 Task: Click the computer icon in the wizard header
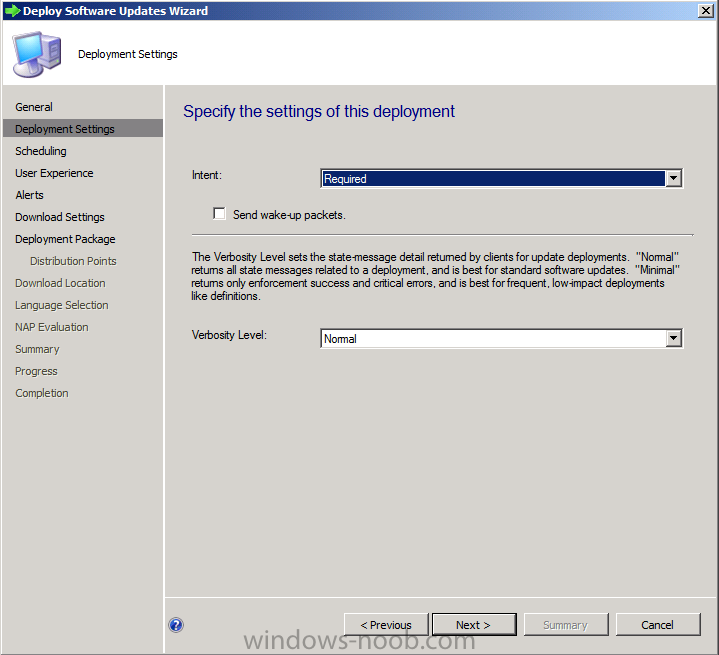[x=37, y=54]
